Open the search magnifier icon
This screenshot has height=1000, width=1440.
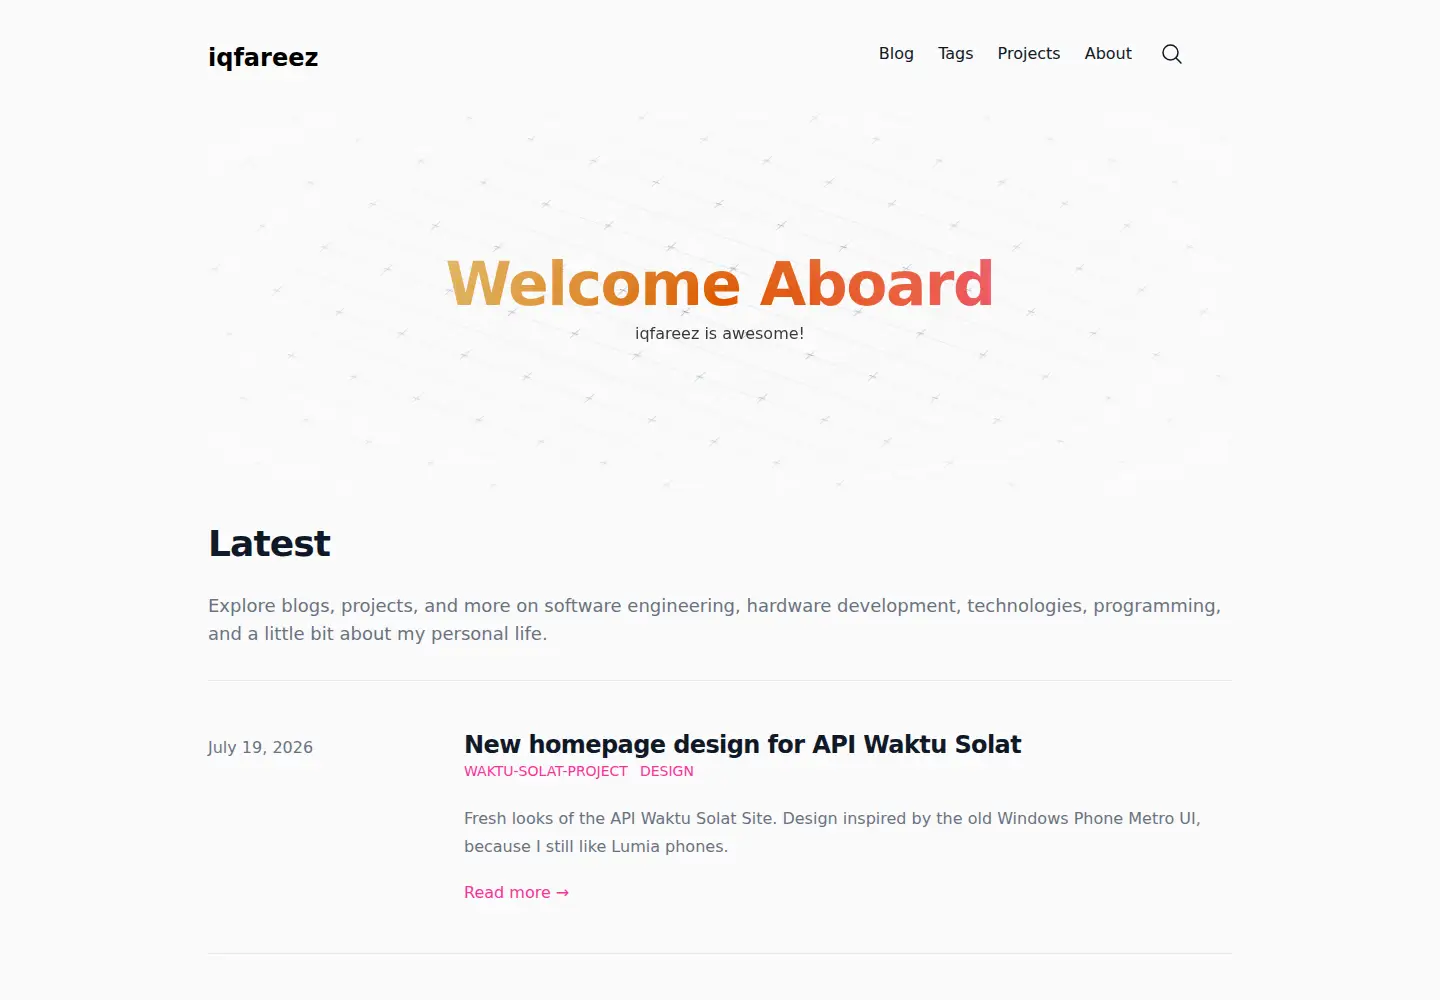click(x=1172, y=54)
